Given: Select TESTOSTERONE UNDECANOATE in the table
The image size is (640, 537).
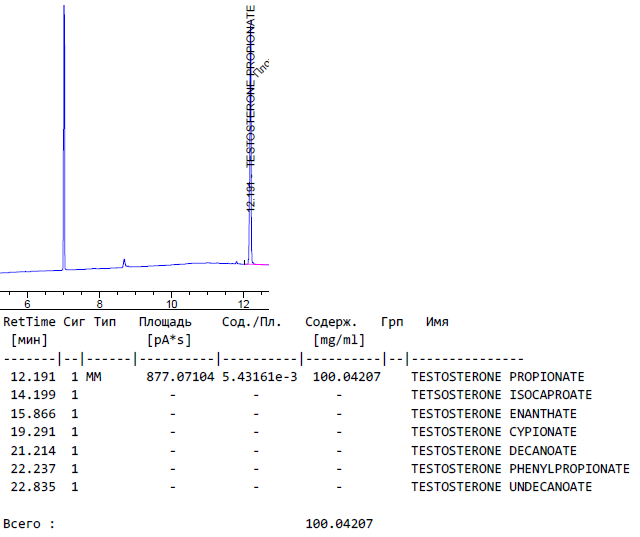Looking at the screenshot, I should (x=501, y=486).
